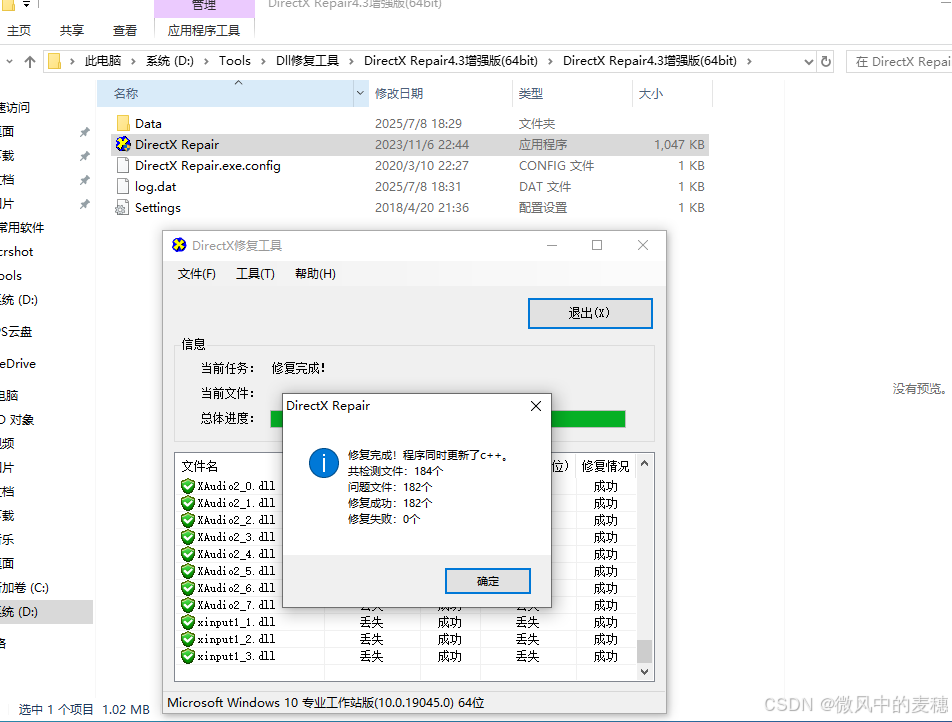Click the green shield icon beside XAudio2_0.dll
Screen dimensions: 952x722
point(188,486)
